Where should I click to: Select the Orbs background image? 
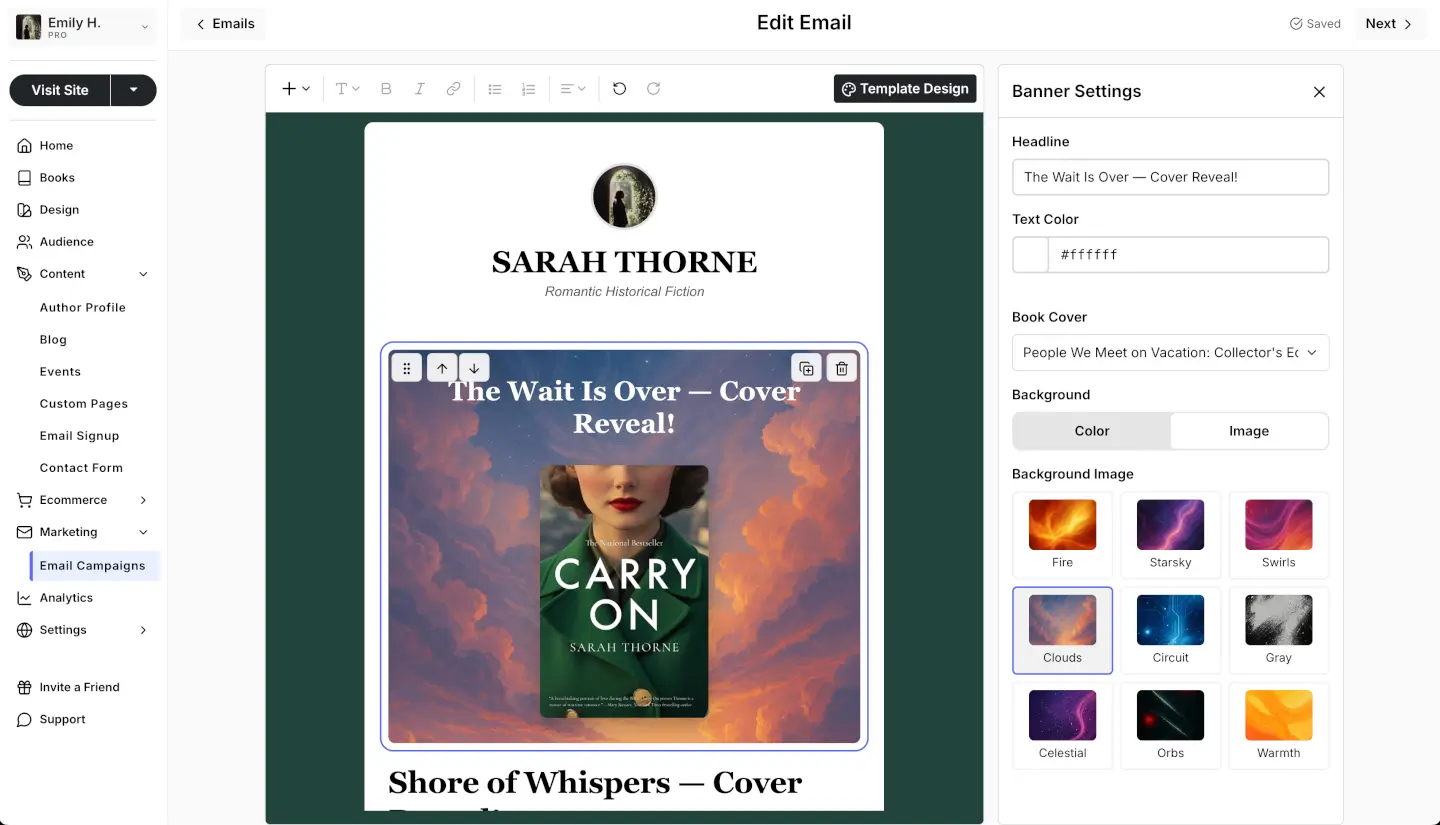coord(1170,725)
